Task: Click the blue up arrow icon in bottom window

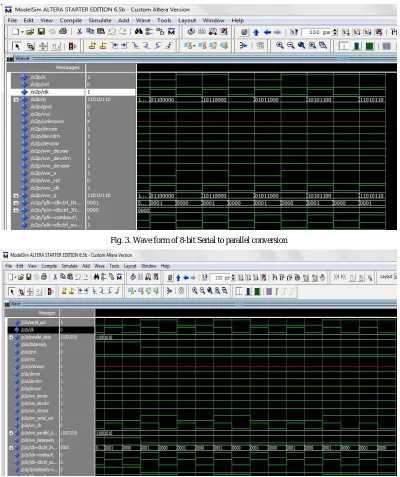Action: (x=178, y=277)
